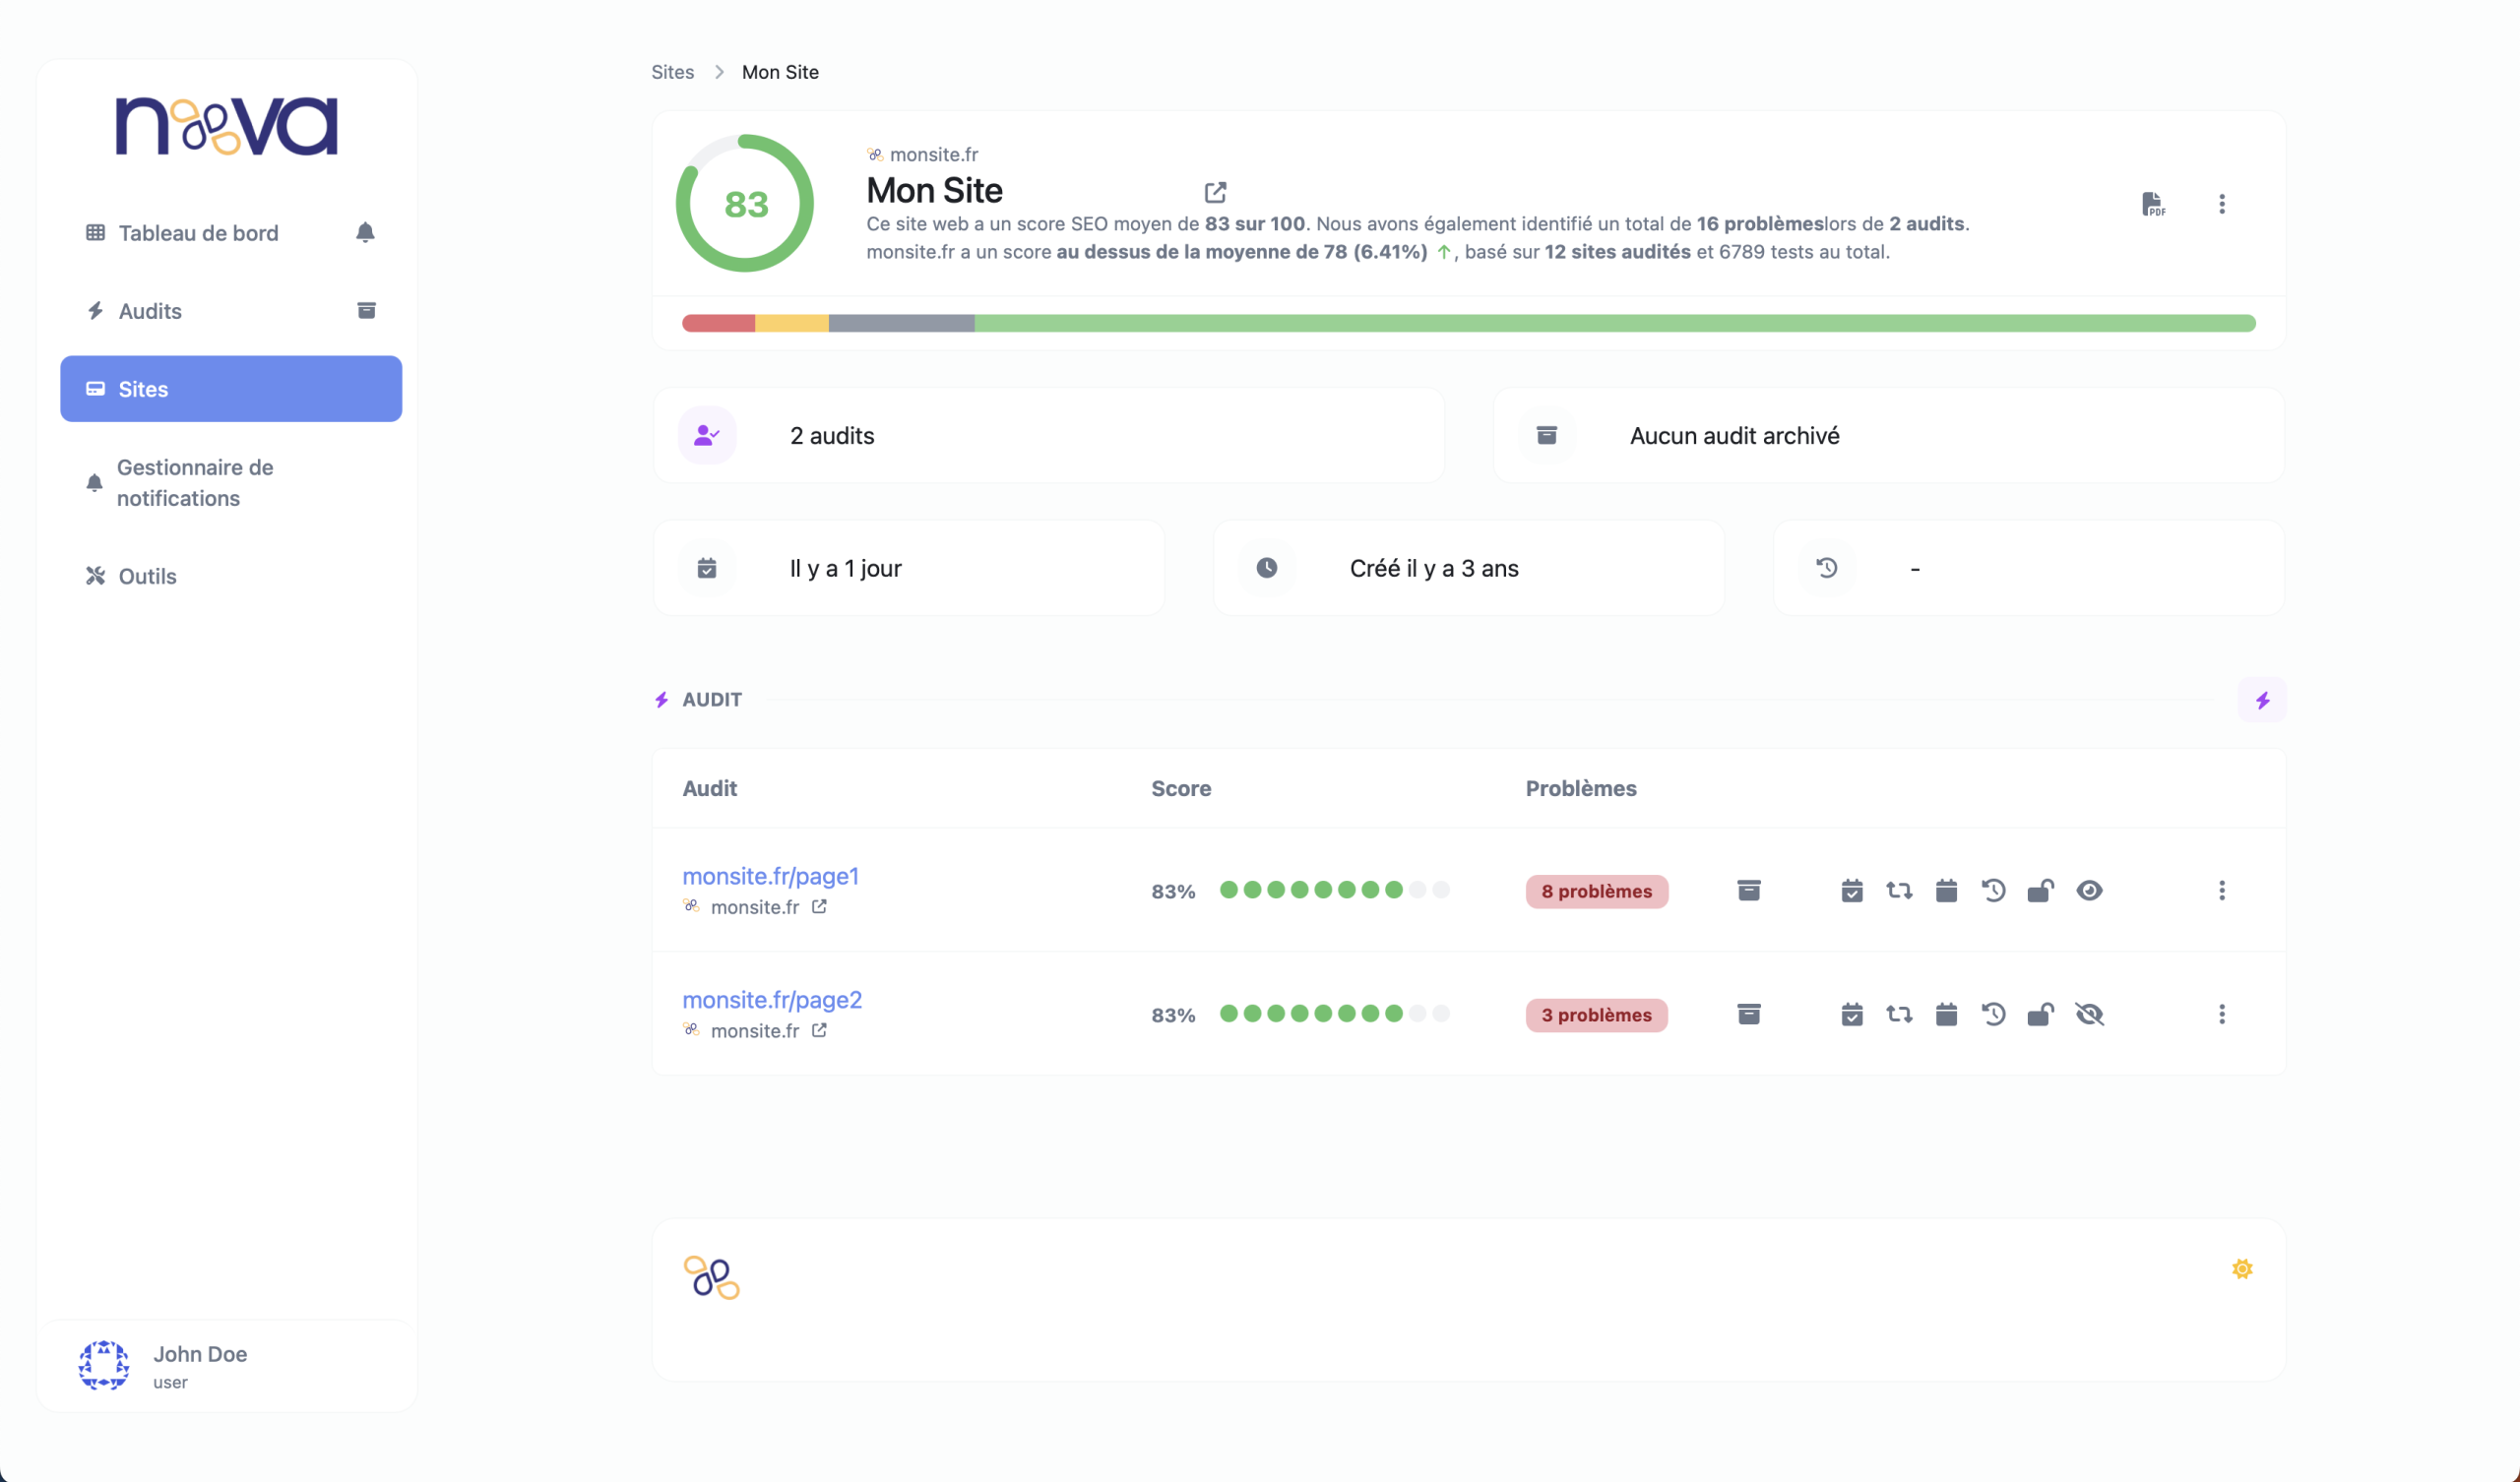
Task: Click the archive icon for monsite.fr/page1
Action: point(1748,890)
